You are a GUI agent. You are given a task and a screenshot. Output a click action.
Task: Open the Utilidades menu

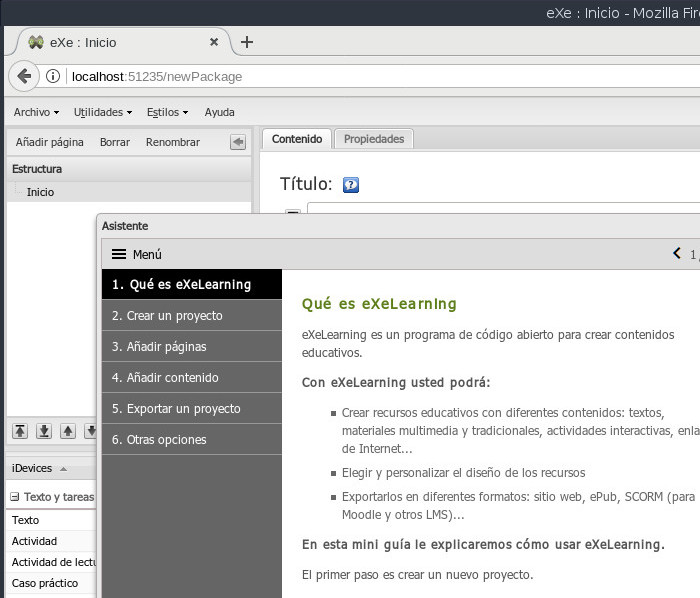[103, 112]
